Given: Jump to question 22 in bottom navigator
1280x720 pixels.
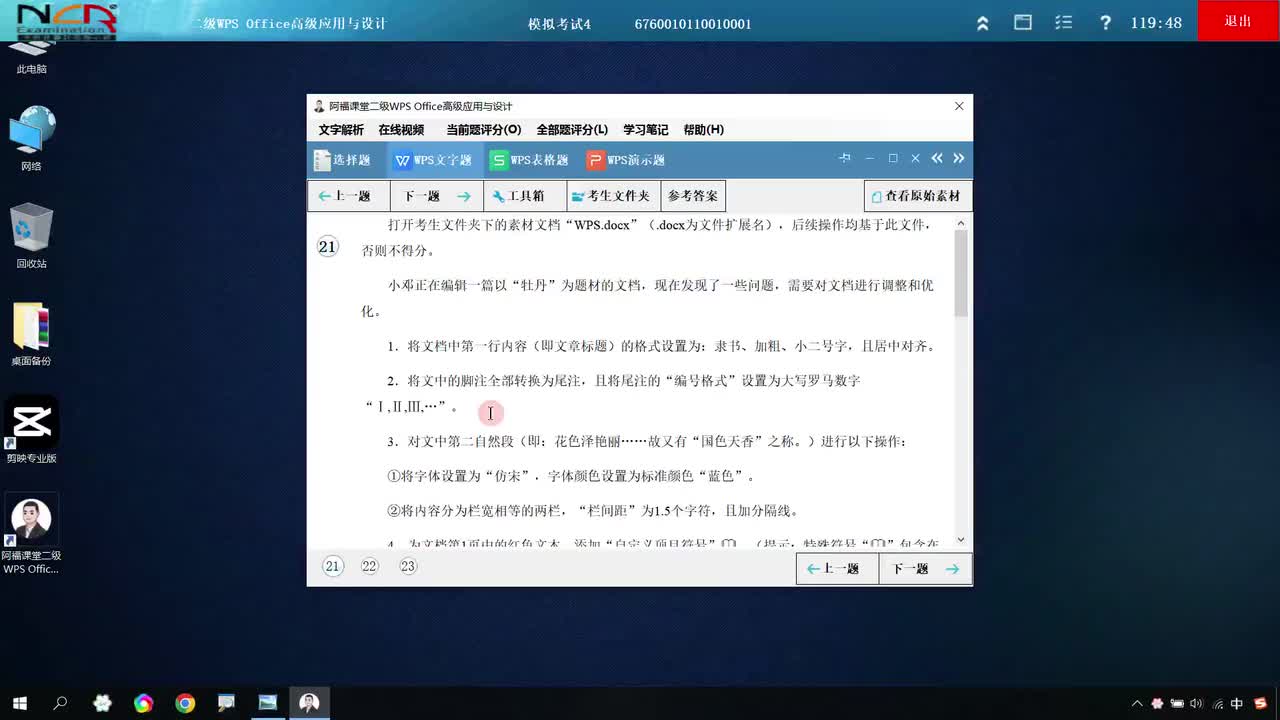Looking at the screenshot, I should click(370, 566).
